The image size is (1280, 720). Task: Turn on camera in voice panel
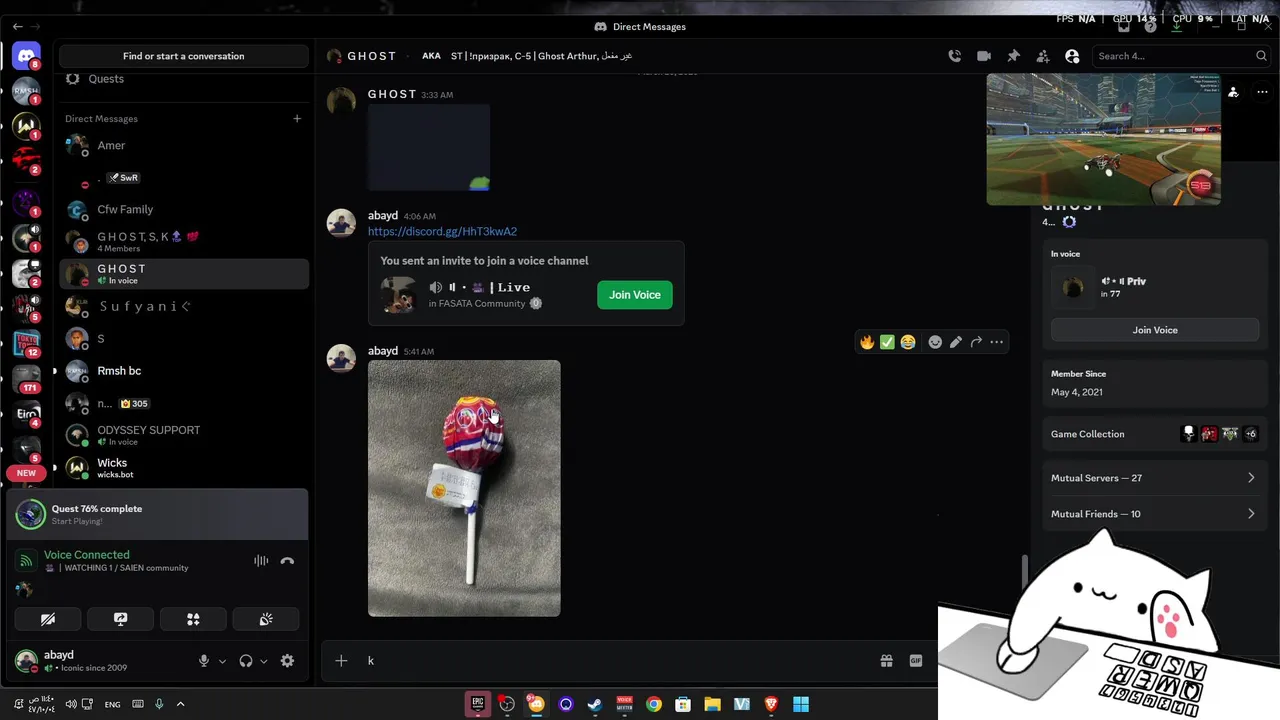[x=48, y=620]
